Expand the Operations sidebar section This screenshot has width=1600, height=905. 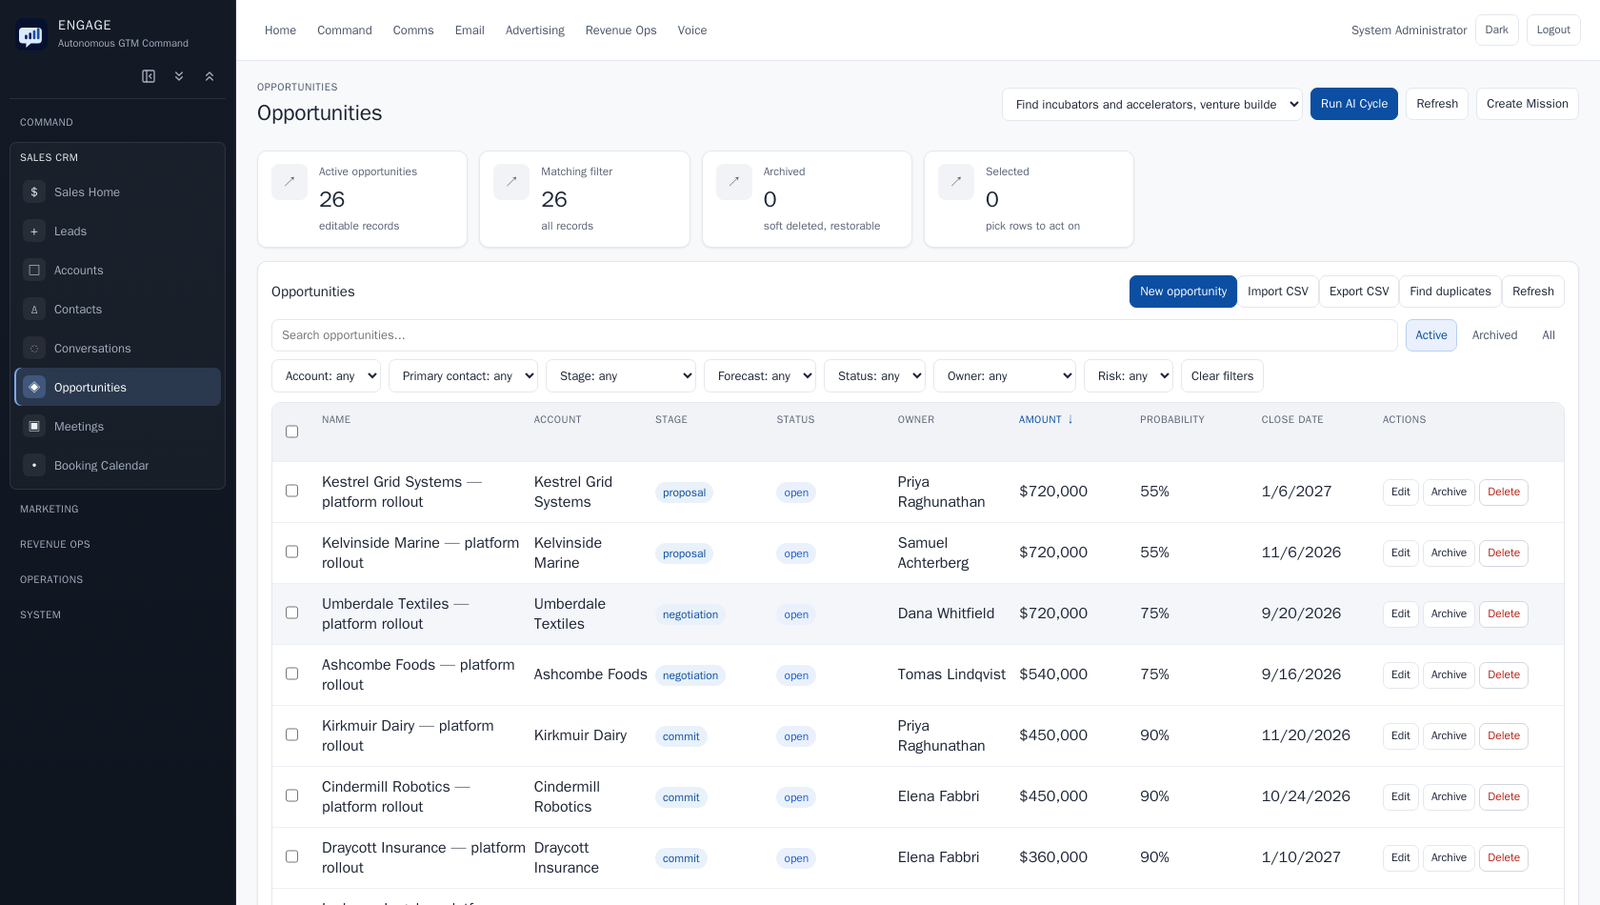pyautogui.click(x=51, y=580)
